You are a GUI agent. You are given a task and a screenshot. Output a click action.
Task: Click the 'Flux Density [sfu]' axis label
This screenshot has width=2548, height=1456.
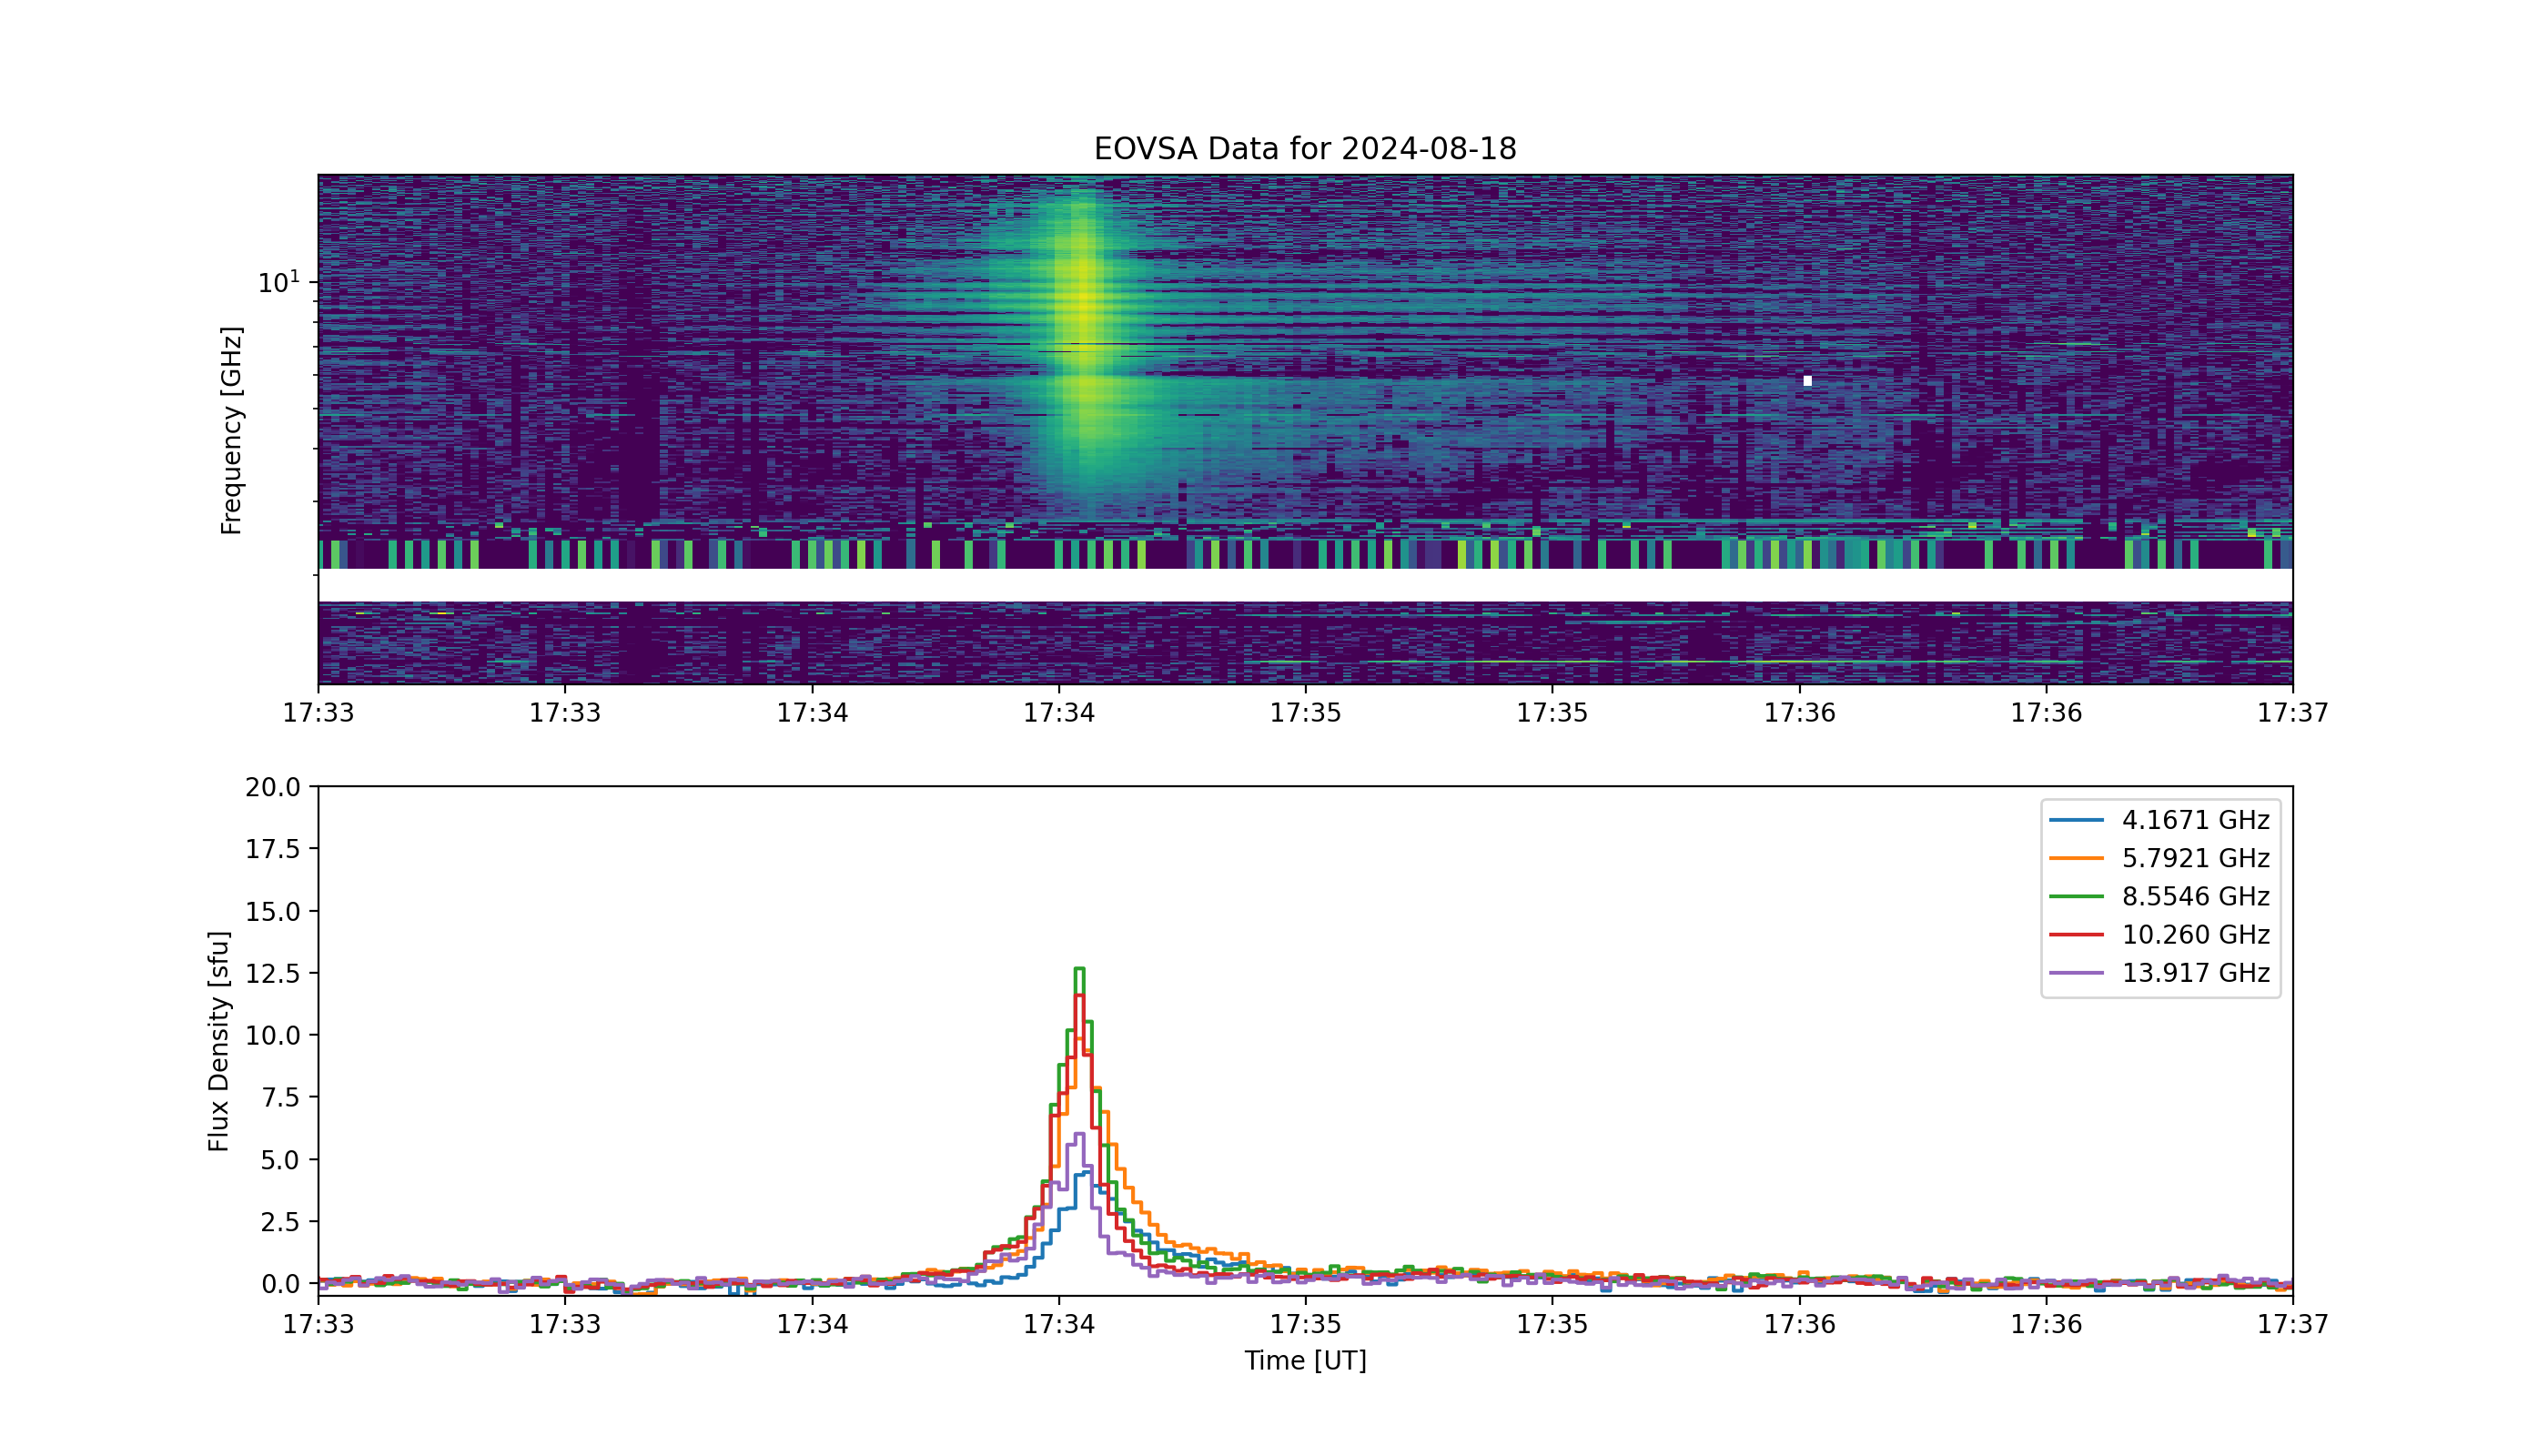[218, 1041]
